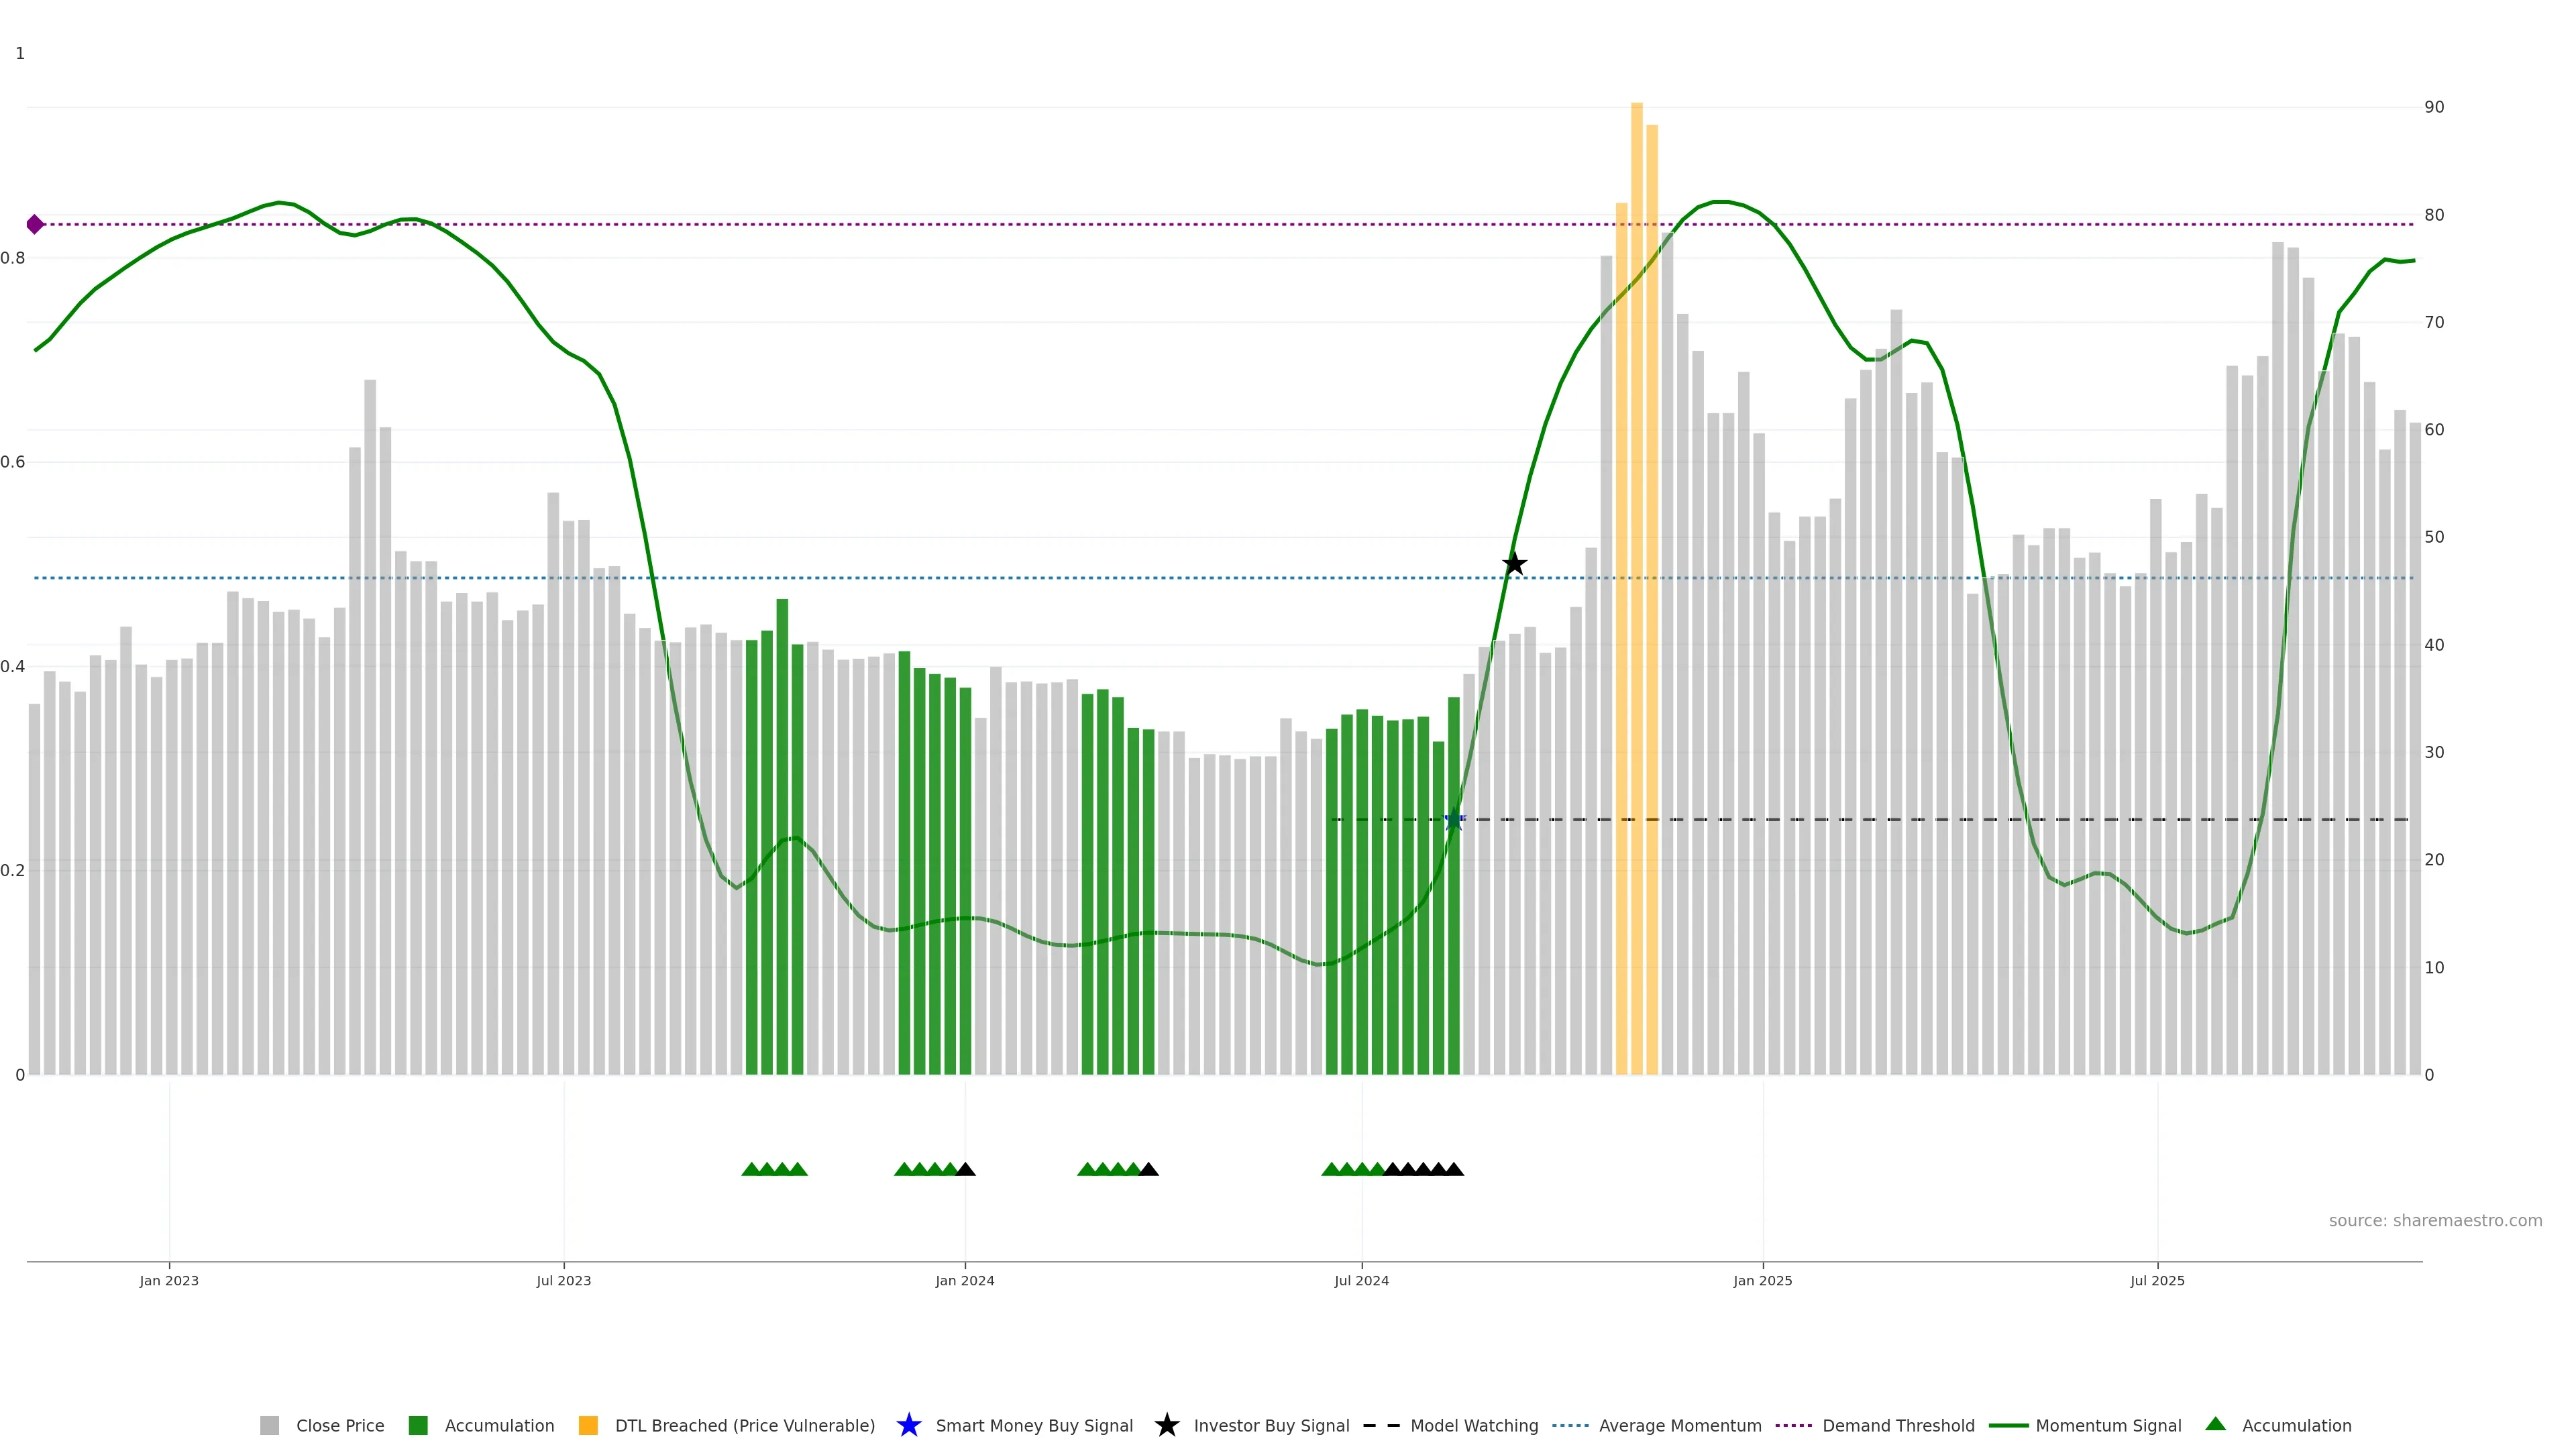Toggle Demand Threshold legend entry
2576x1449 pixels.
pos(1897,1426)
